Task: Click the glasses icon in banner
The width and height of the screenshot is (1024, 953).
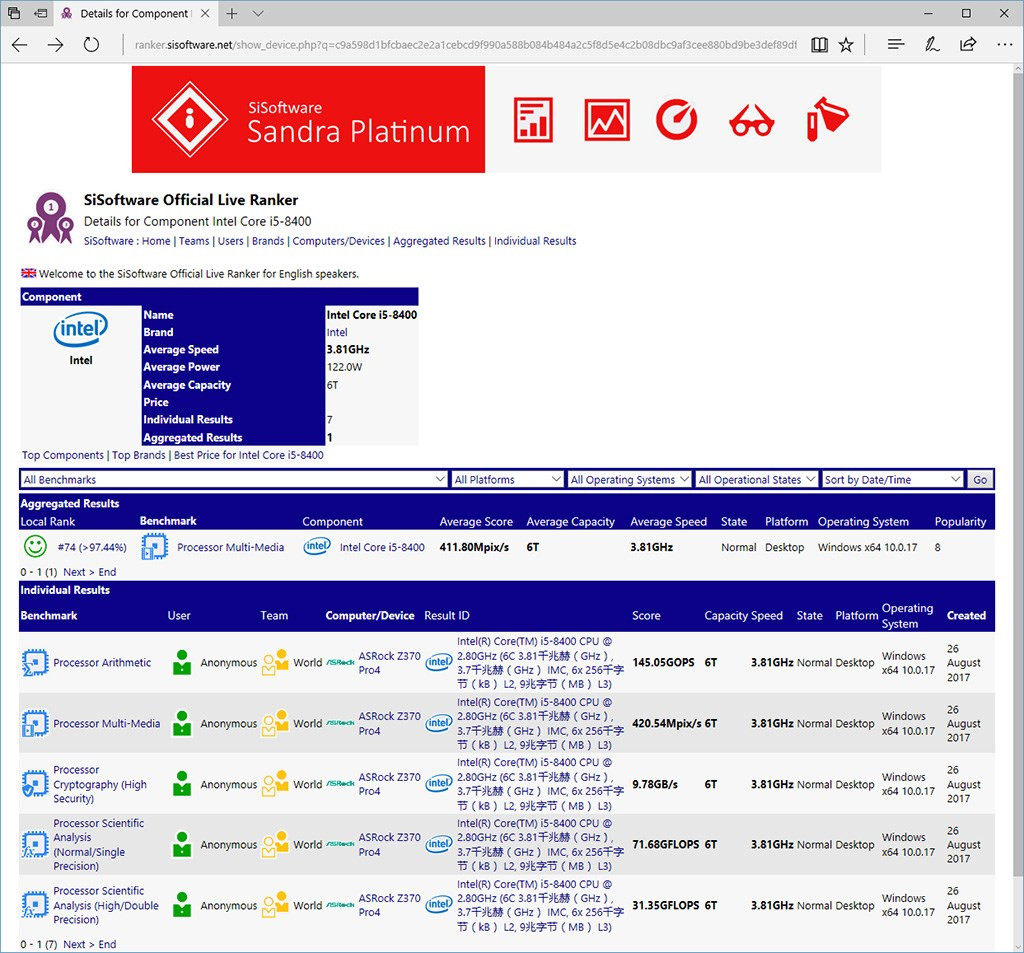Action: [751, 121]
